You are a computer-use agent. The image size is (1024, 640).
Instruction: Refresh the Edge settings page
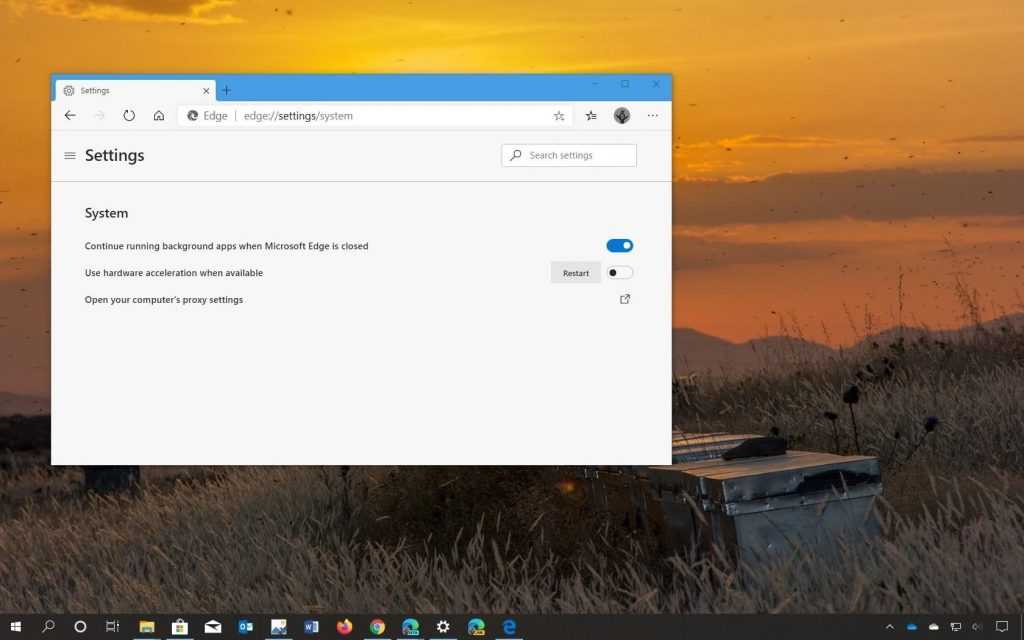point(129,116)
